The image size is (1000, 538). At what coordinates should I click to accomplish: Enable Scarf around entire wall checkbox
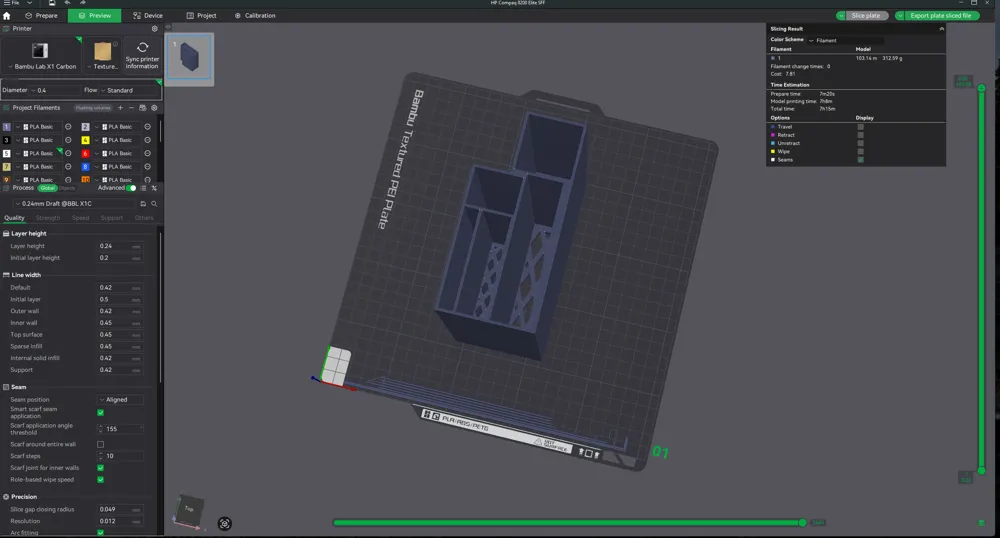100,444
